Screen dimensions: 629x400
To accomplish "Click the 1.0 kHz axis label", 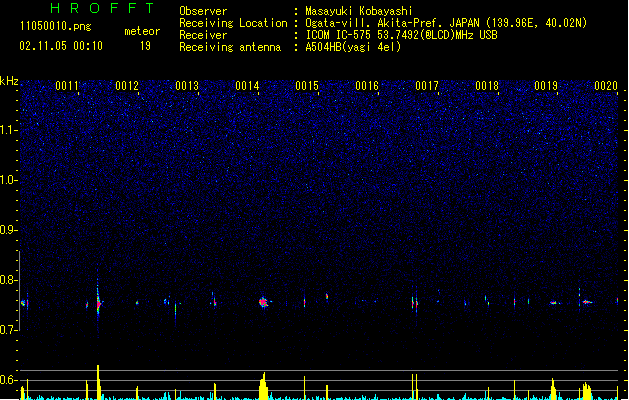I will click(x=8, y=180).
